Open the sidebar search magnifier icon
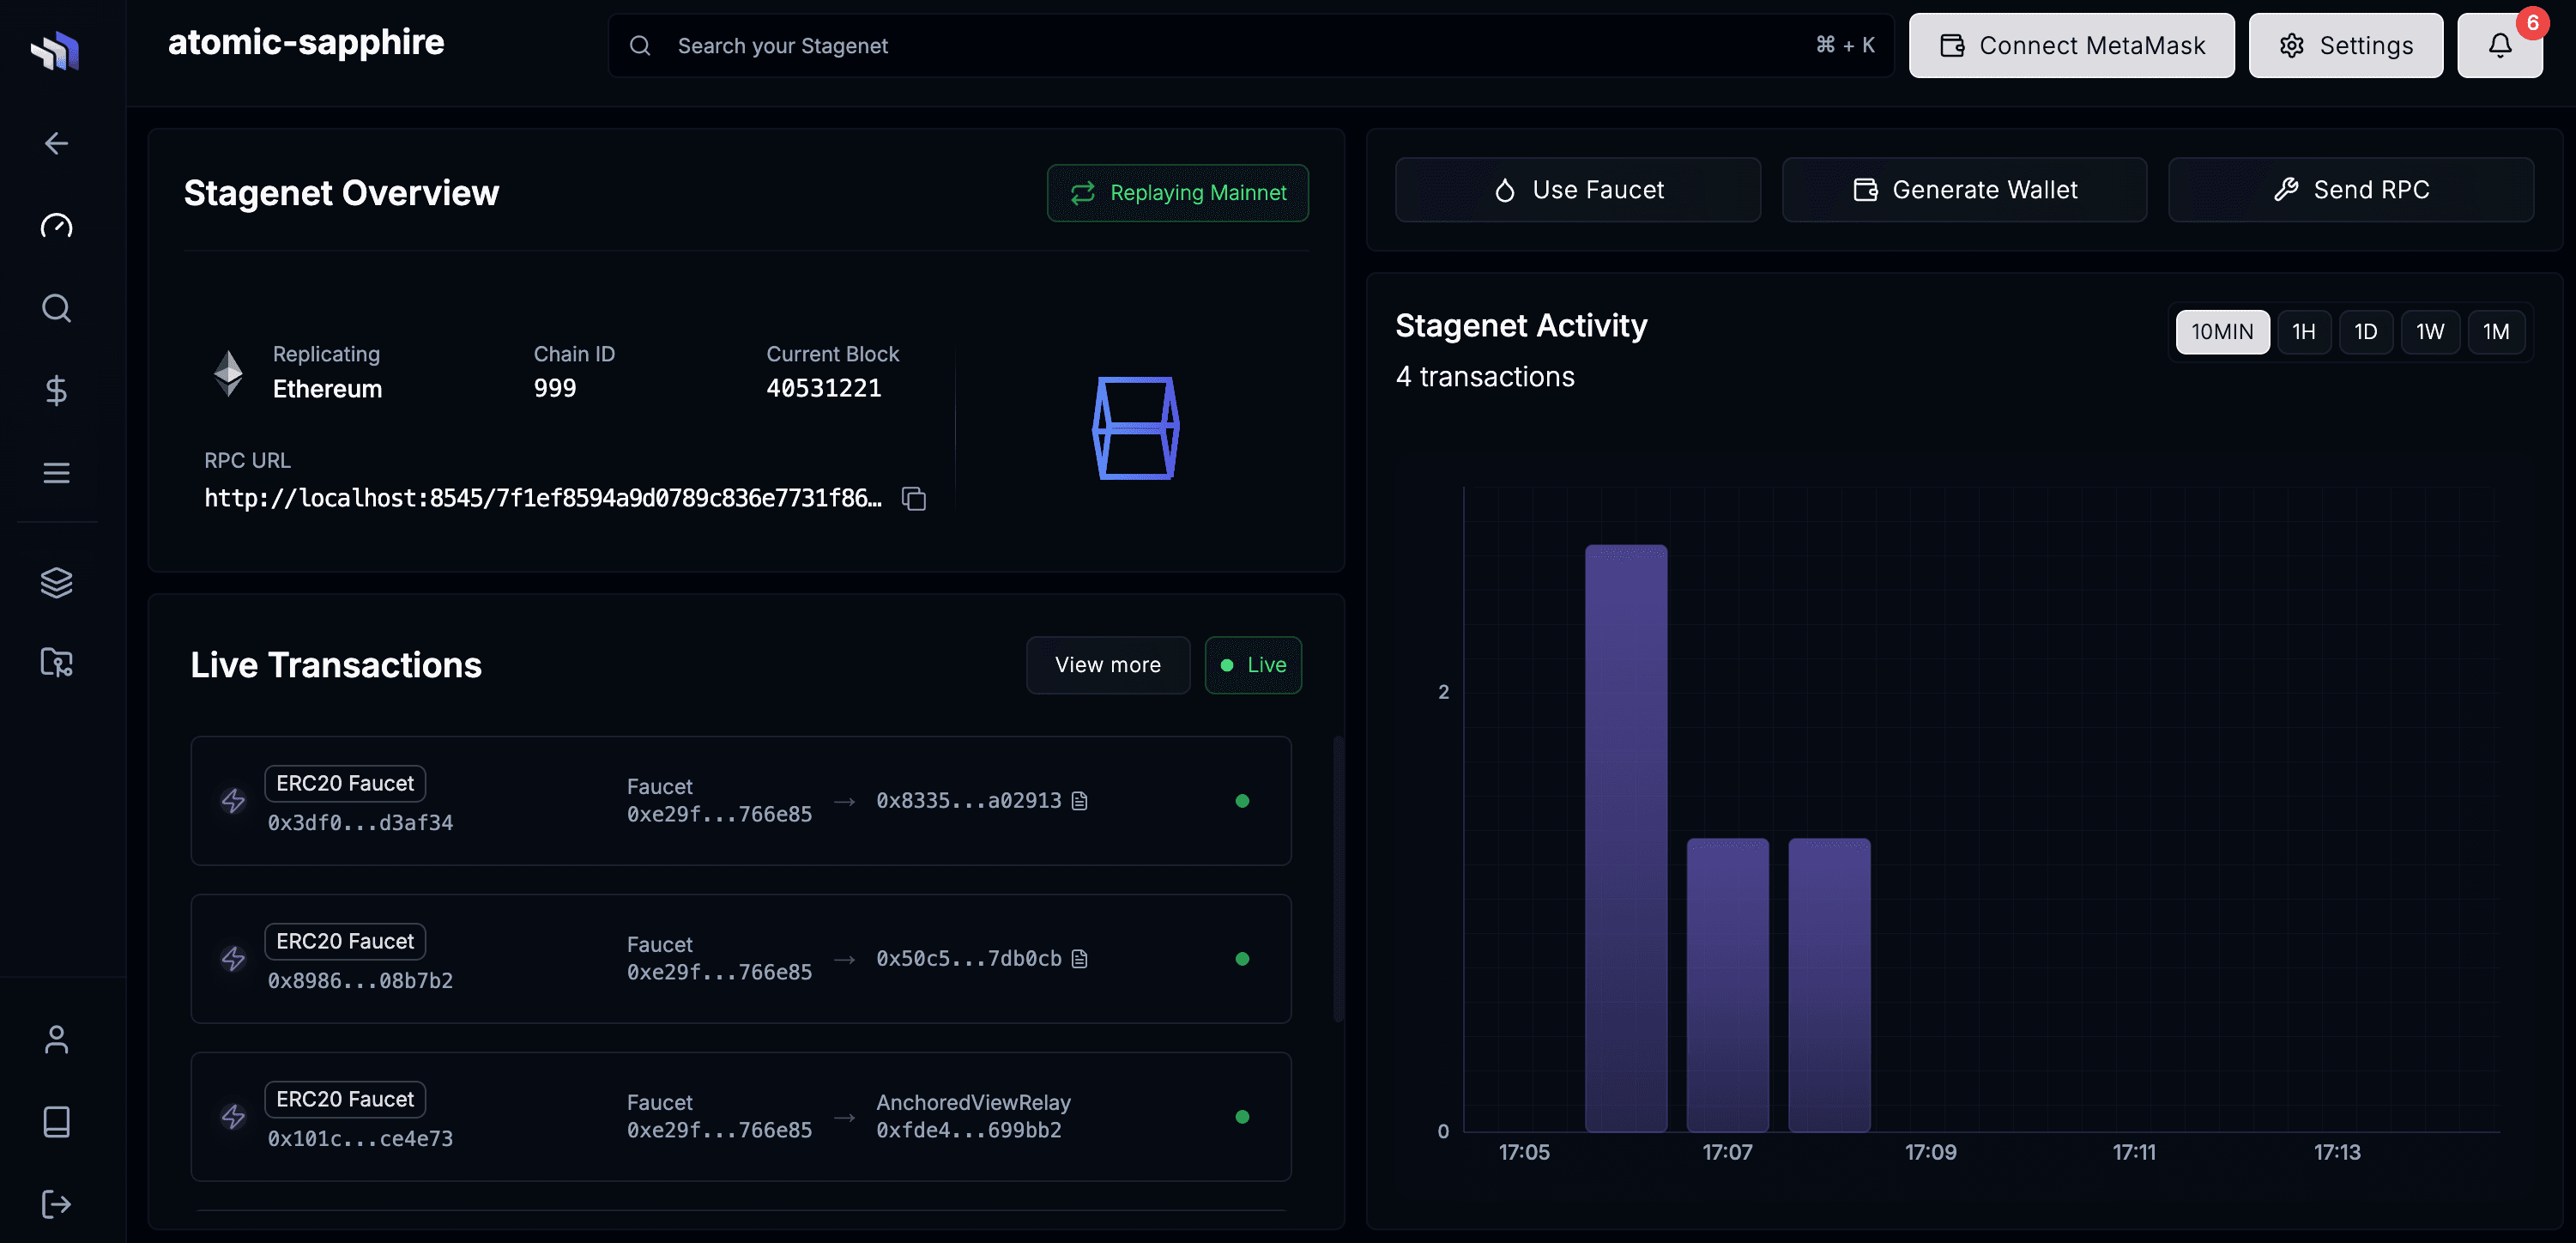Screen dimensions: 2576x1243 (x=56, y=308)
